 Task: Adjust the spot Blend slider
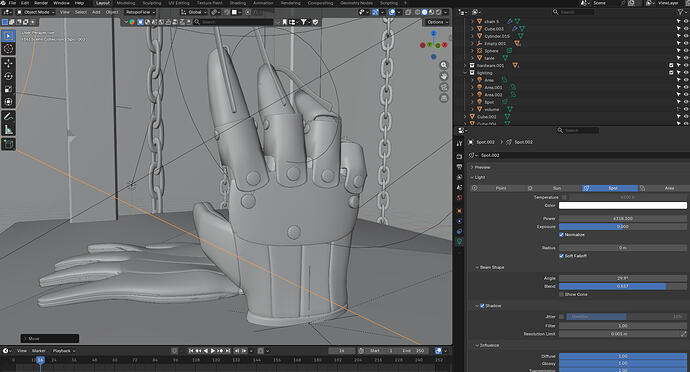(623, 286)
